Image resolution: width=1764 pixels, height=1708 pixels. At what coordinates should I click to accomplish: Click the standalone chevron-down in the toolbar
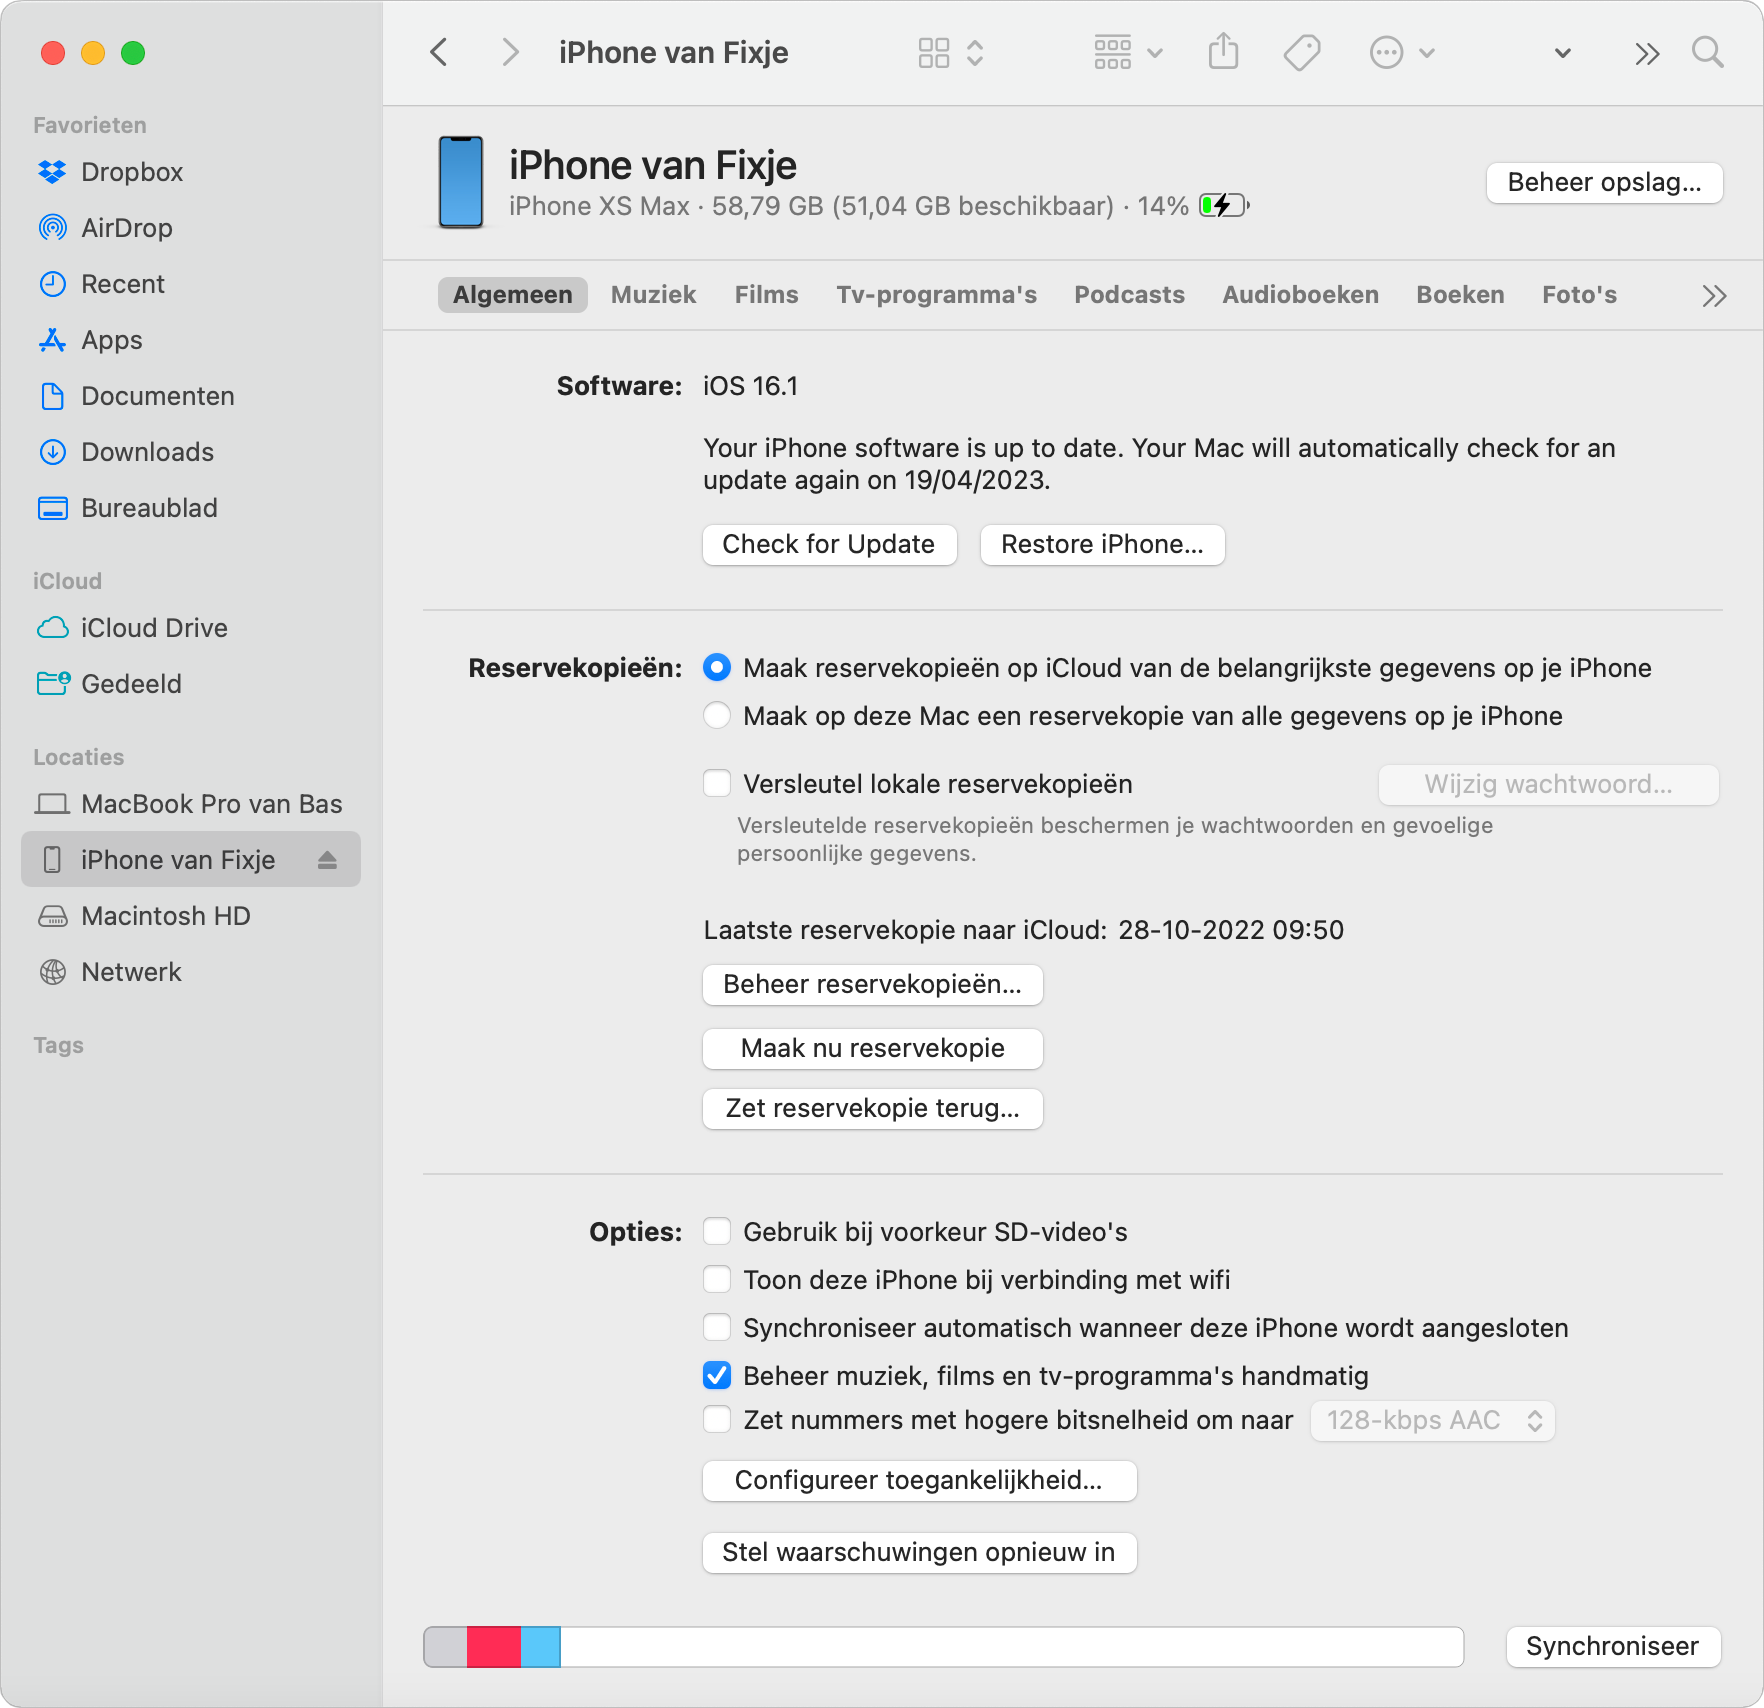coord(1562,53)
